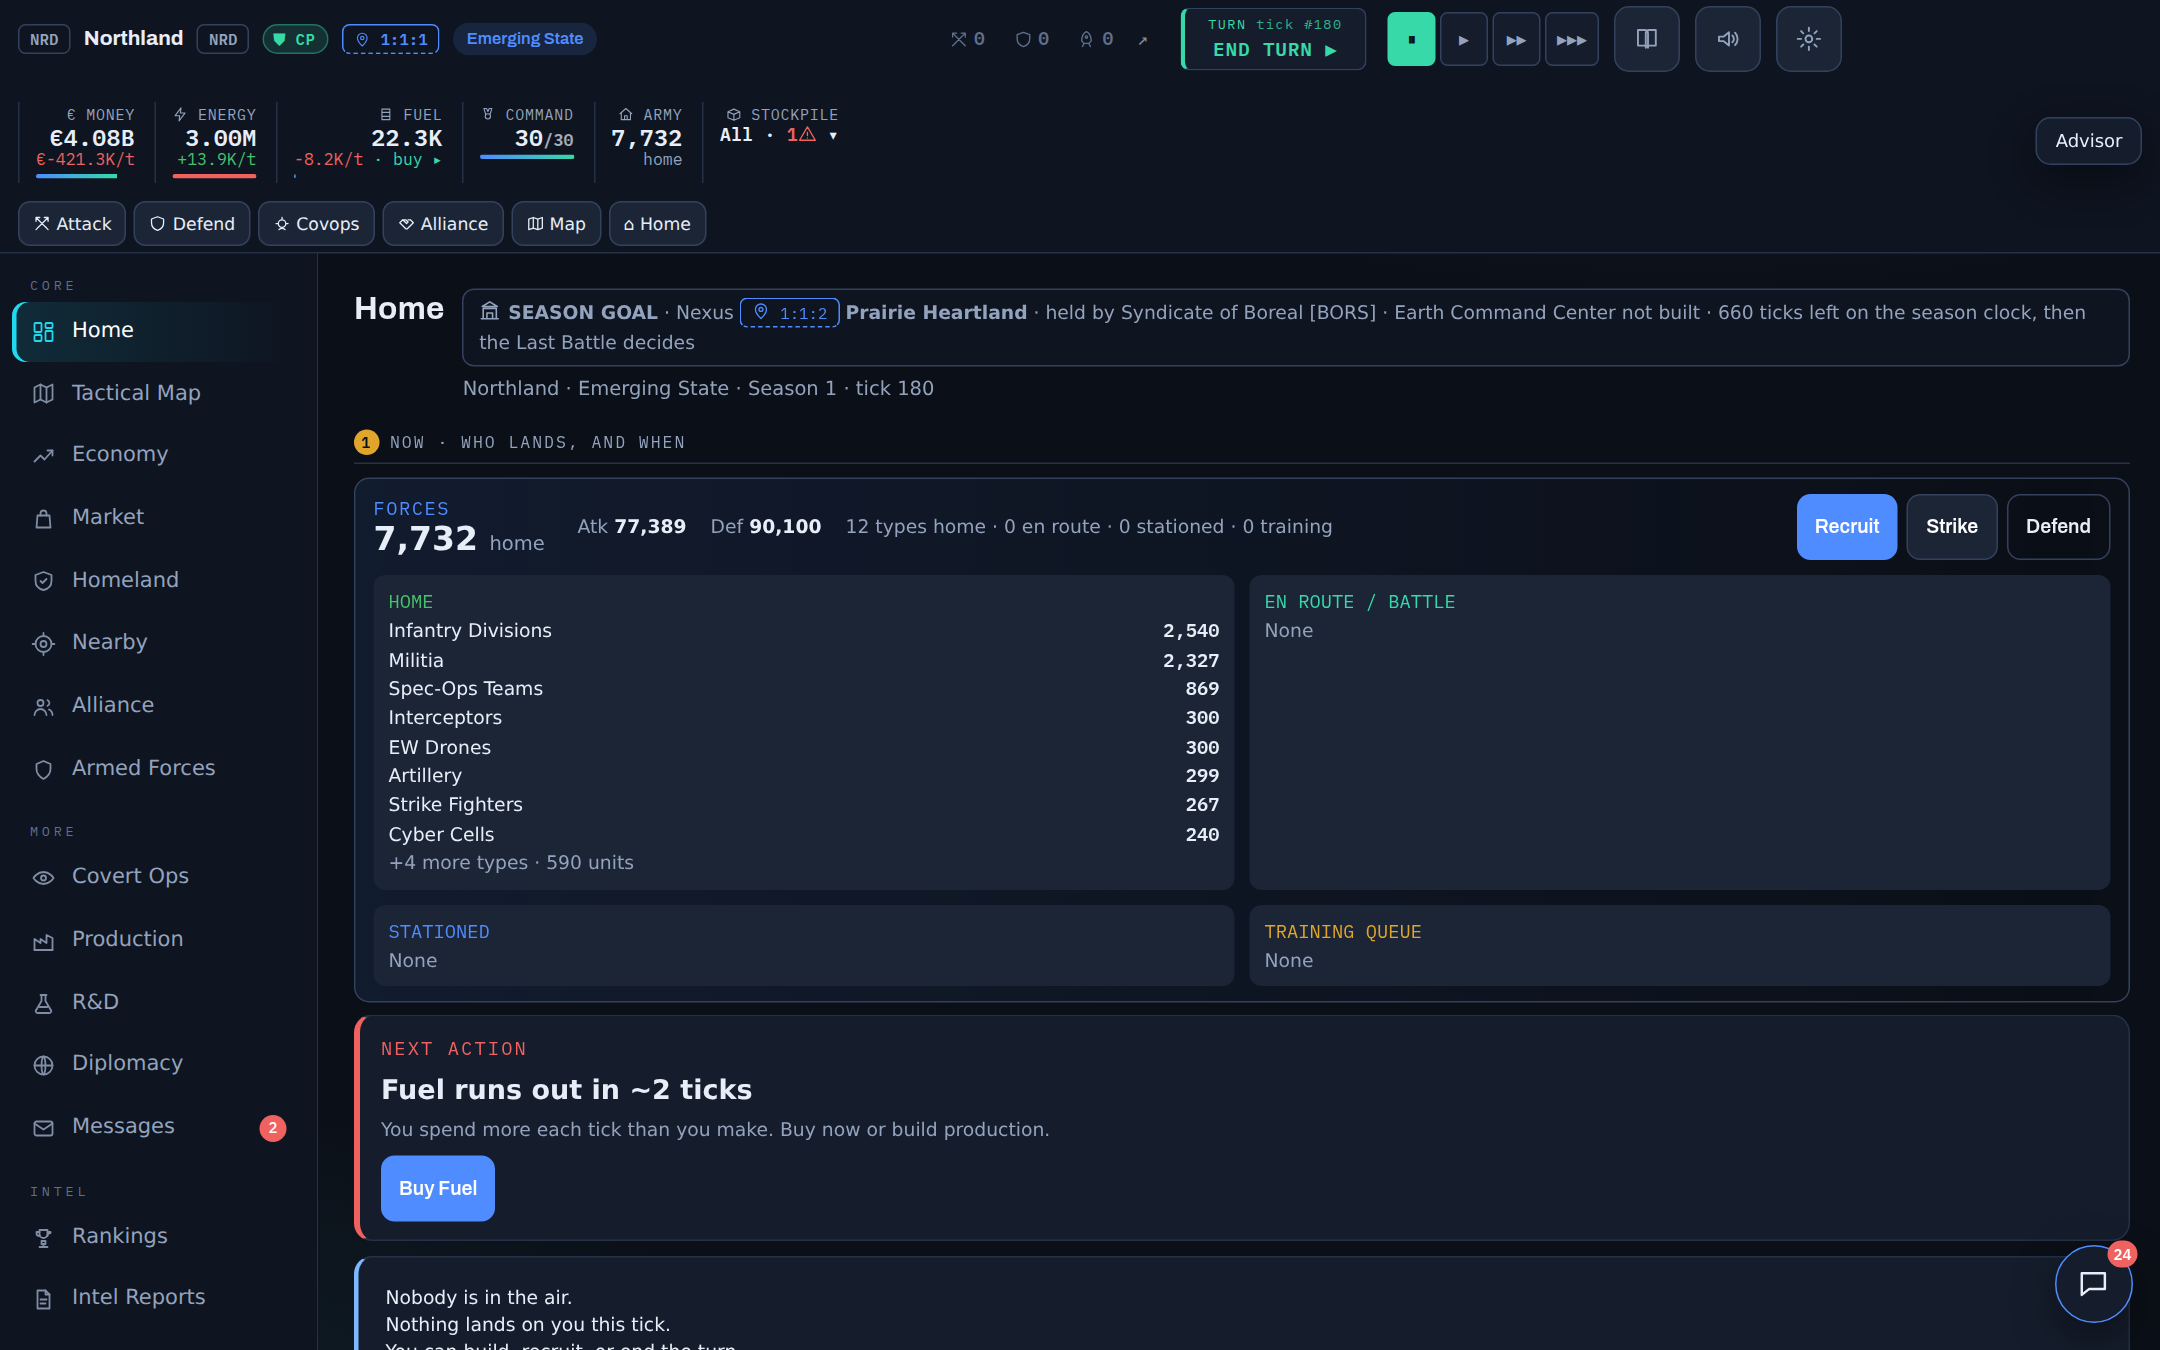The image size is (2160, 1350).
Task: Open Map from the top toolbar
Action: (x=556, y=224)
